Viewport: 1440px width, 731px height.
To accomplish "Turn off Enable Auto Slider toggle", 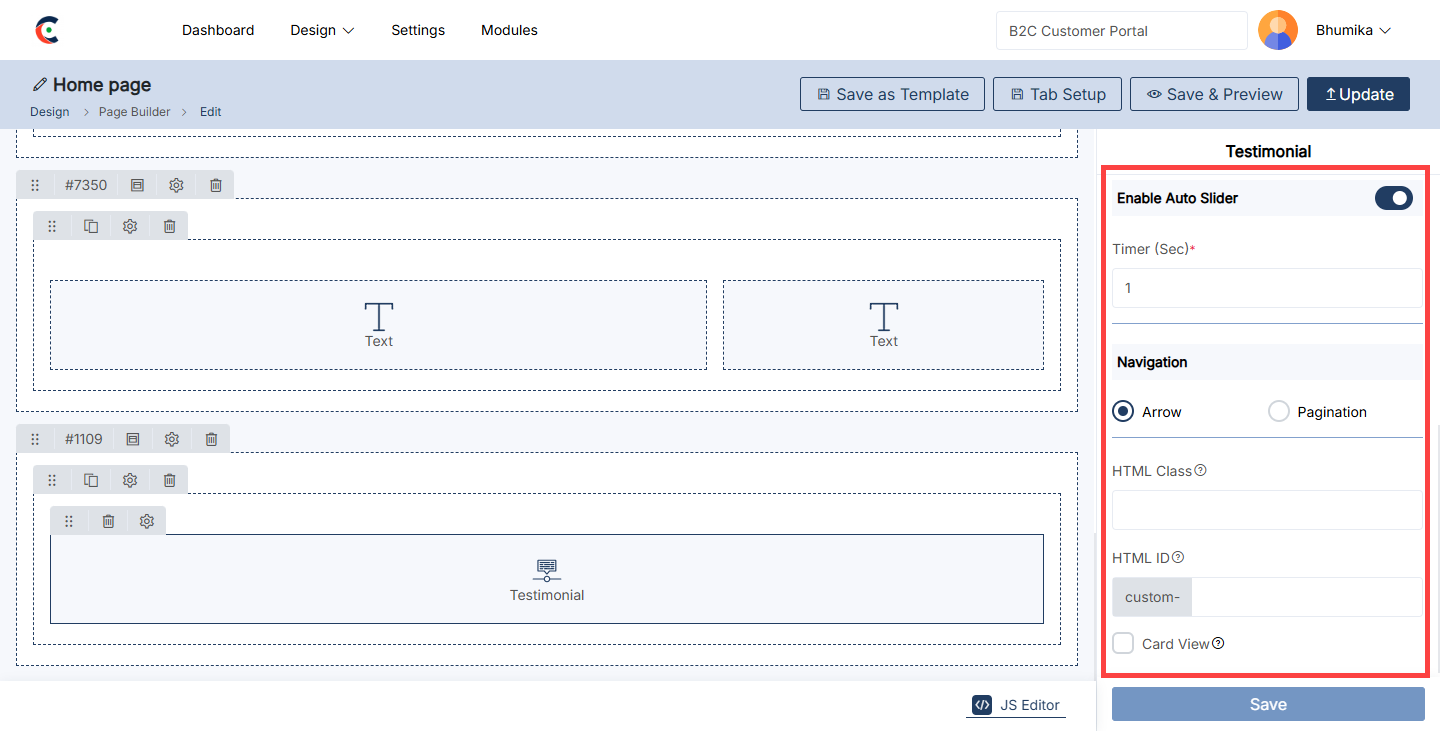I will (1393, 198).
